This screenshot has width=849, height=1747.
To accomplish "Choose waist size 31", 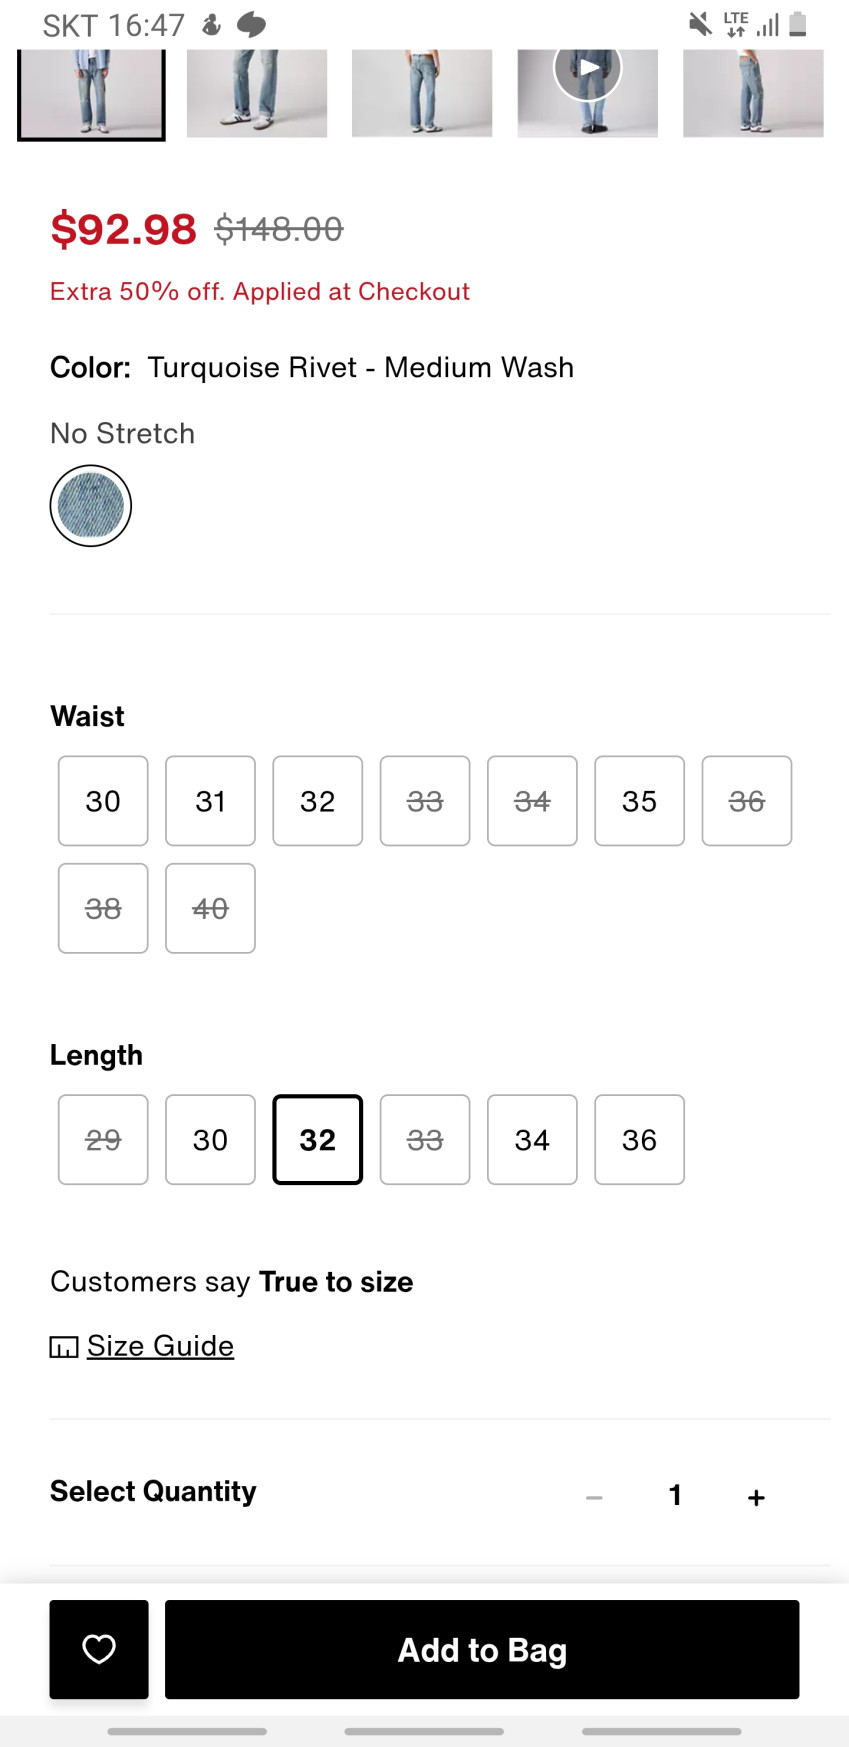I will click(210, 801).
